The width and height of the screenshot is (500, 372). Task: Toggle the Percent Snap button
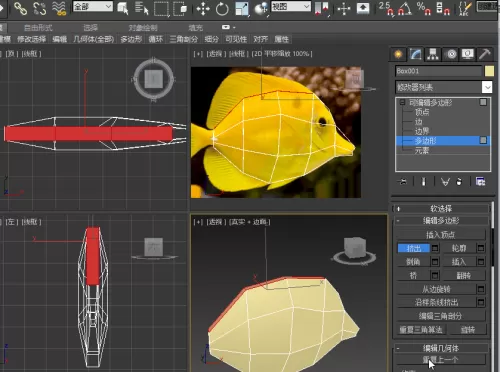coord(424,8)
